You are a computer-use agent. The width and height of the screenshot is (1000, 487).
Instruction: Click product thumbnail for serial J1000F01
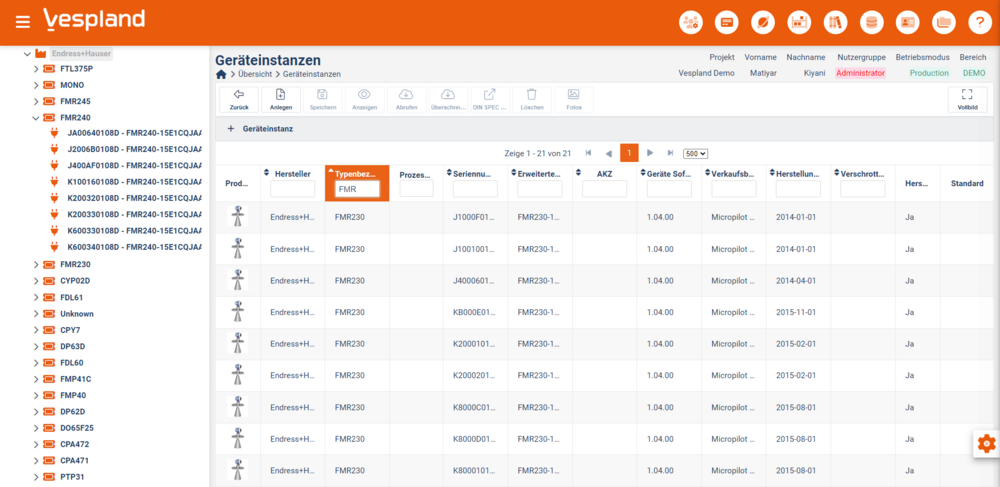pos(238,217)
